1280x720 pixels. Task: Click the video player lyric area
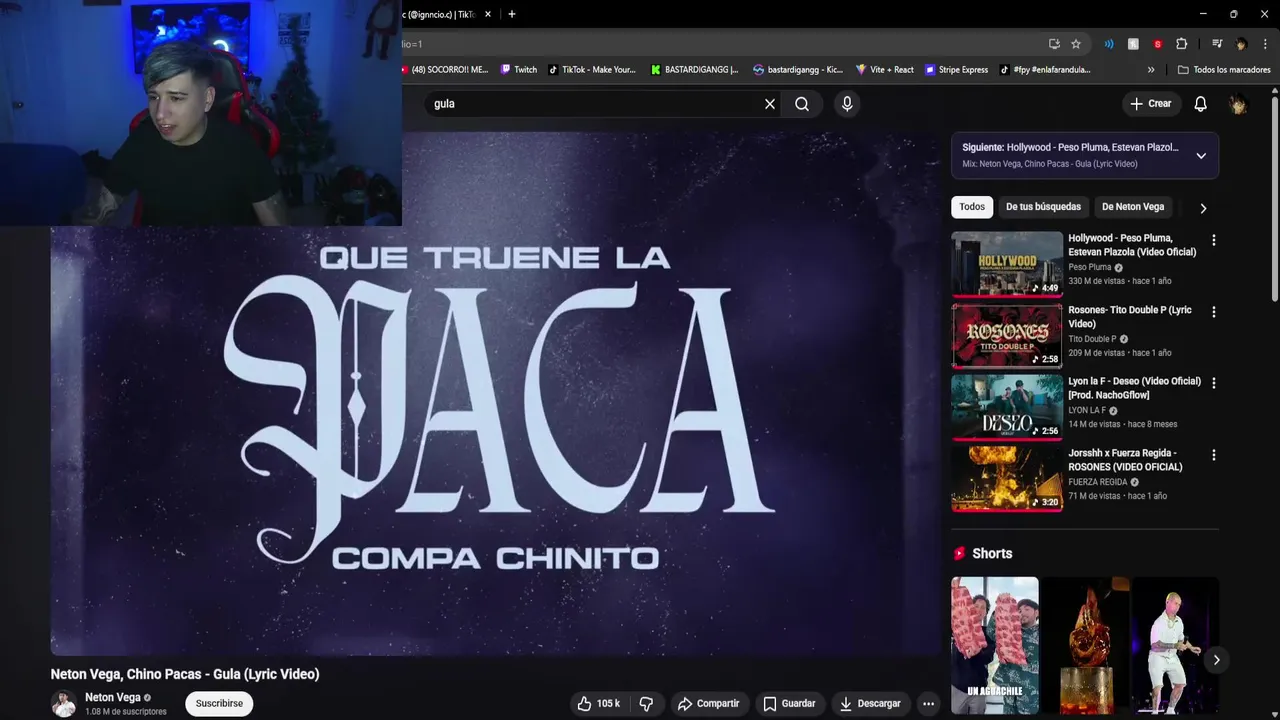point(496,393)
